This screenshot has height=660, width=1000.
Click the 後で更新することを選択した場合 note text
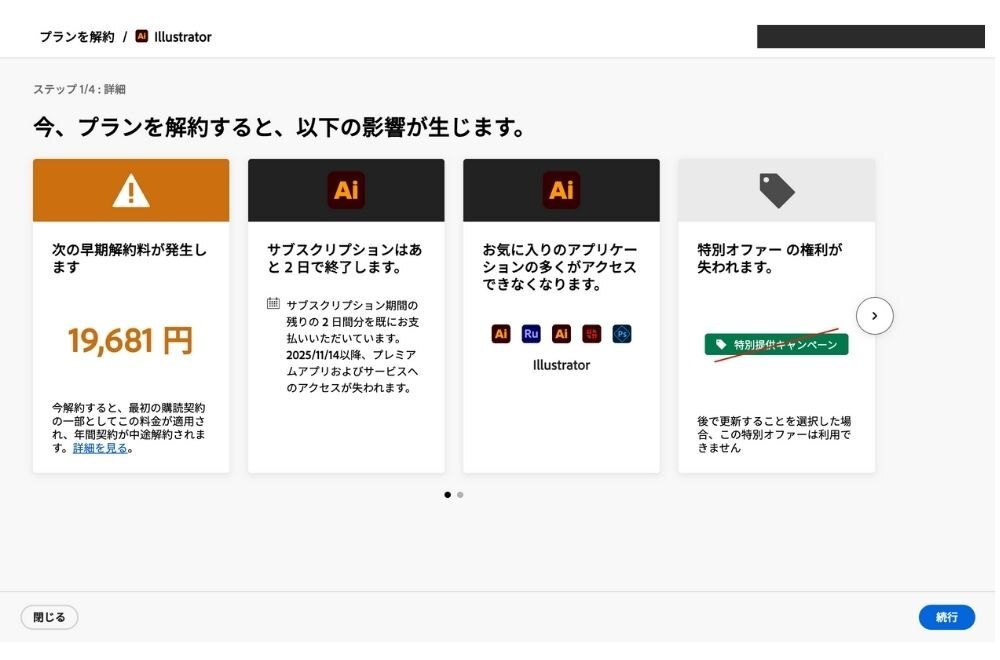point(774,434)
